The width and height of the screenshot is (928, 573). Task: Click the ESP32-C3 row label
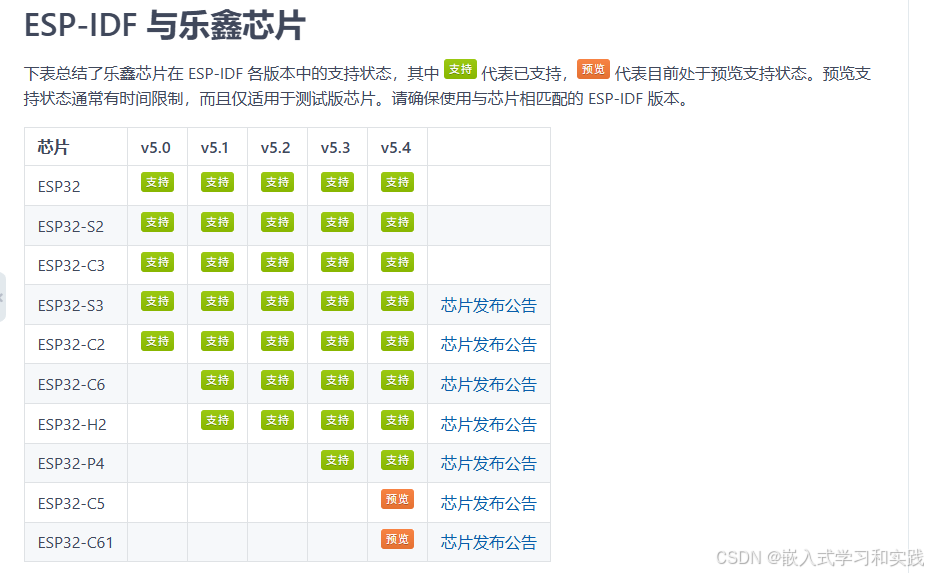71,266
